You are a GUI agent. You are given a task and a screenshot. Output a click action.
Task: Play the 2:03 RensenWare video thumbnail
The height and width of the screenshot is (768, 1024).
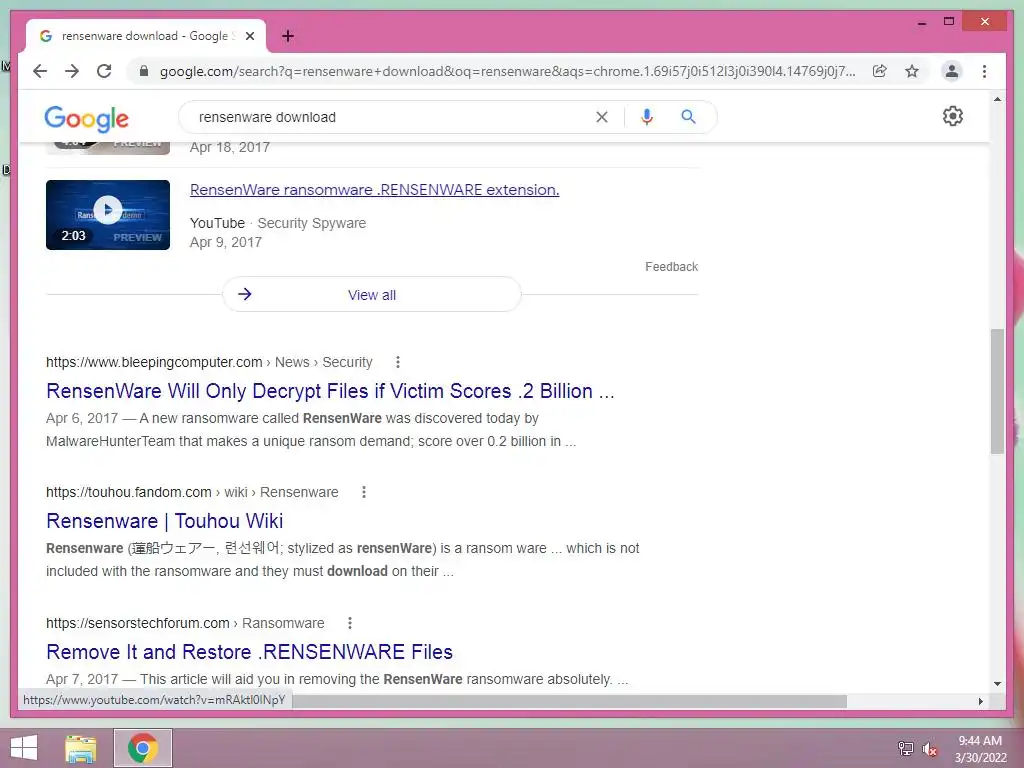[108, 215]
